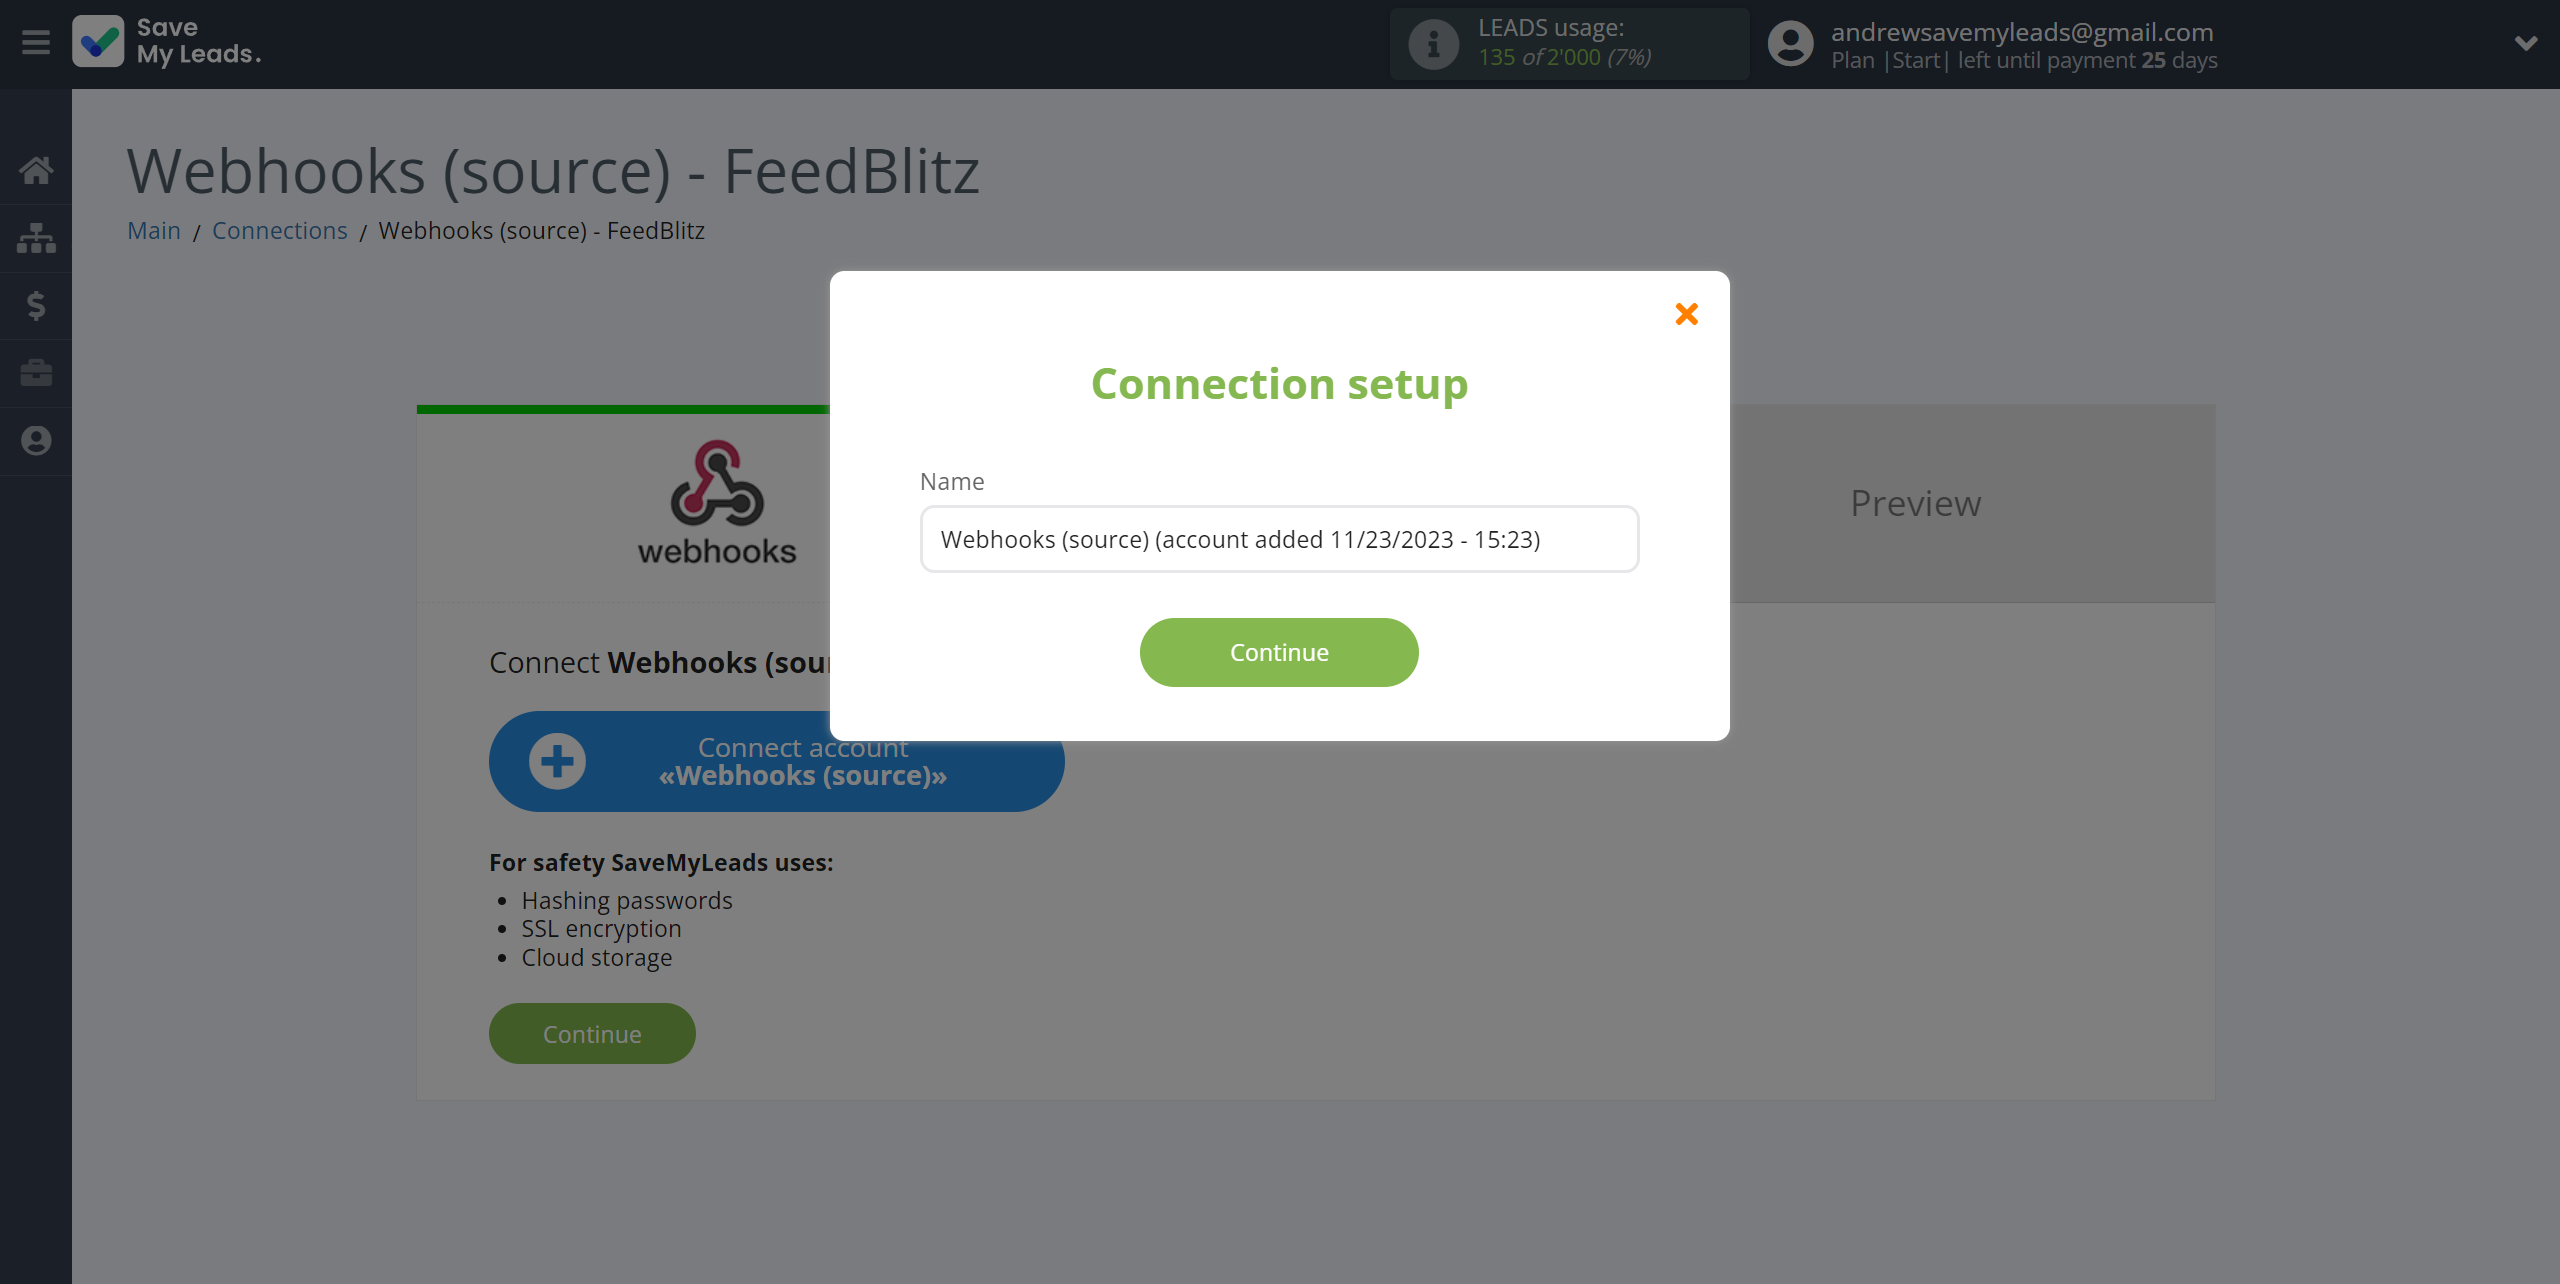This screenshot has height=1284, width=2560.
Task: Close the connection setup dialog
Action: [1688, 313]
